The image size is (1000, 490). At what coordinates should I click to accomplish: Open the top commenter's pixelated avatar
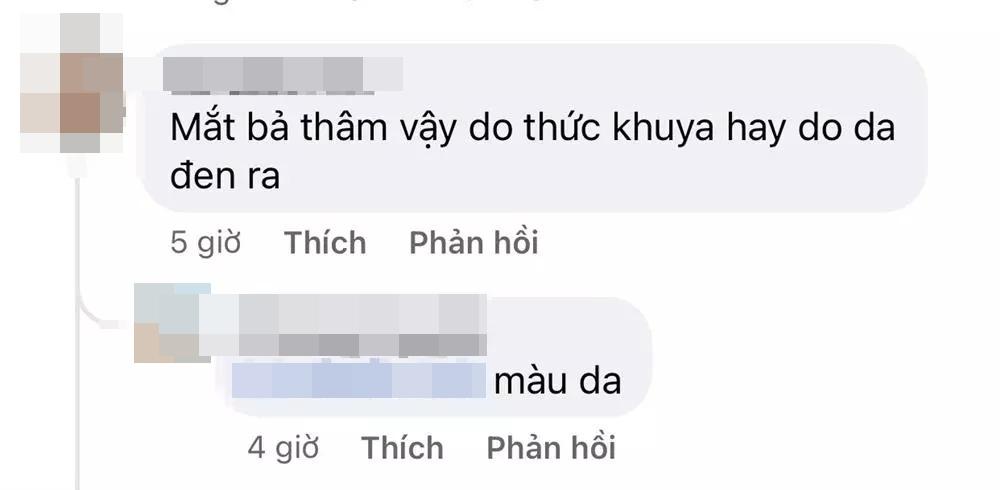tap(72, 83)
